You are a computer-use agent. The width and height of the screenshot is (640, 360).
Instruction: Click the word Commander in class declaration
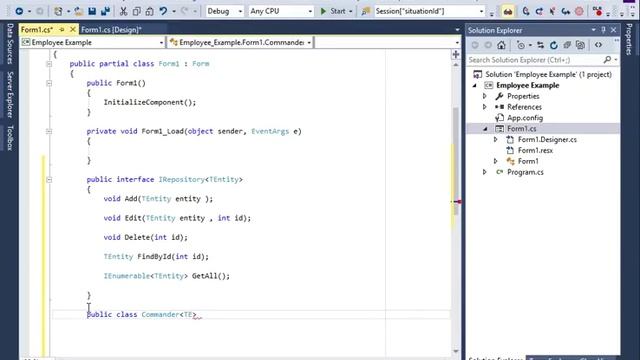click(160, 315)
